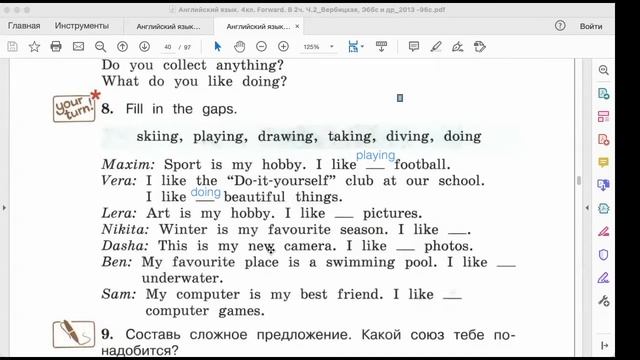This screenshot has height=360, width=640.
Task: Click the vertical scrollbar thumb
Action: click(x=579, y=180)
